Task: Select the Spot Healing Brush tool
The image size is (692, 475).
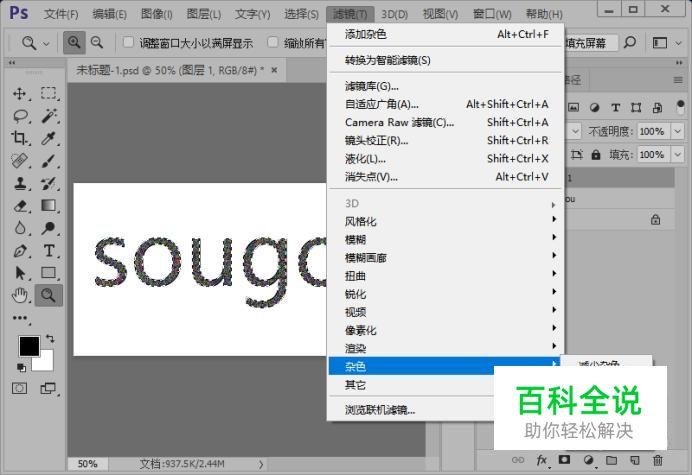Action: [x=19, y=160]
